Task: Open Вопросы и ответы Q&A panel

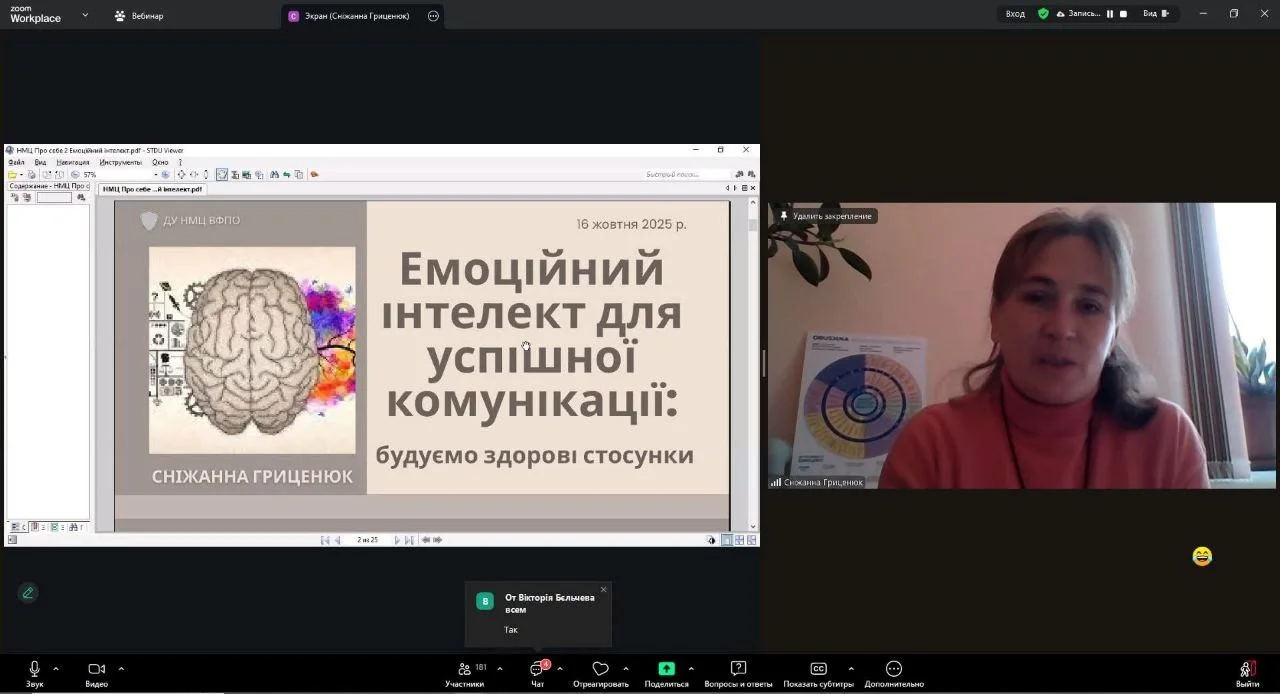Action: [738, 669]
